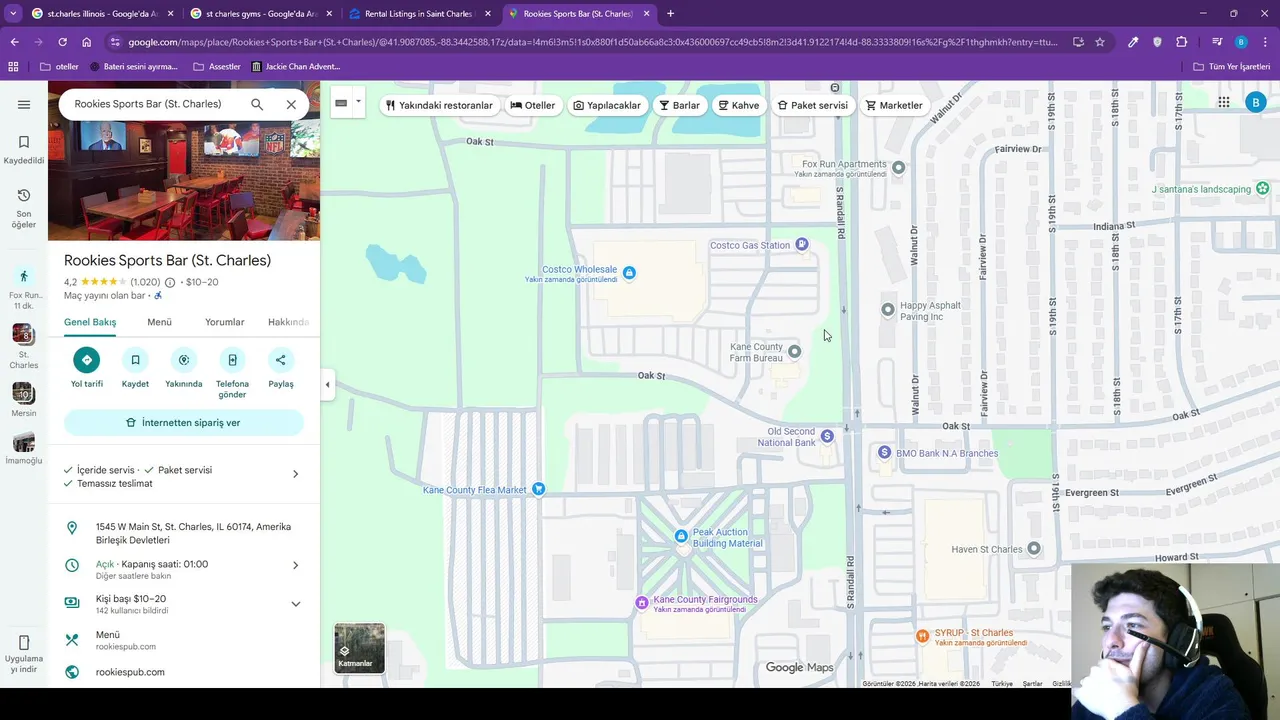
Task: Filter by Barlar chip
Action: (680, 105)
